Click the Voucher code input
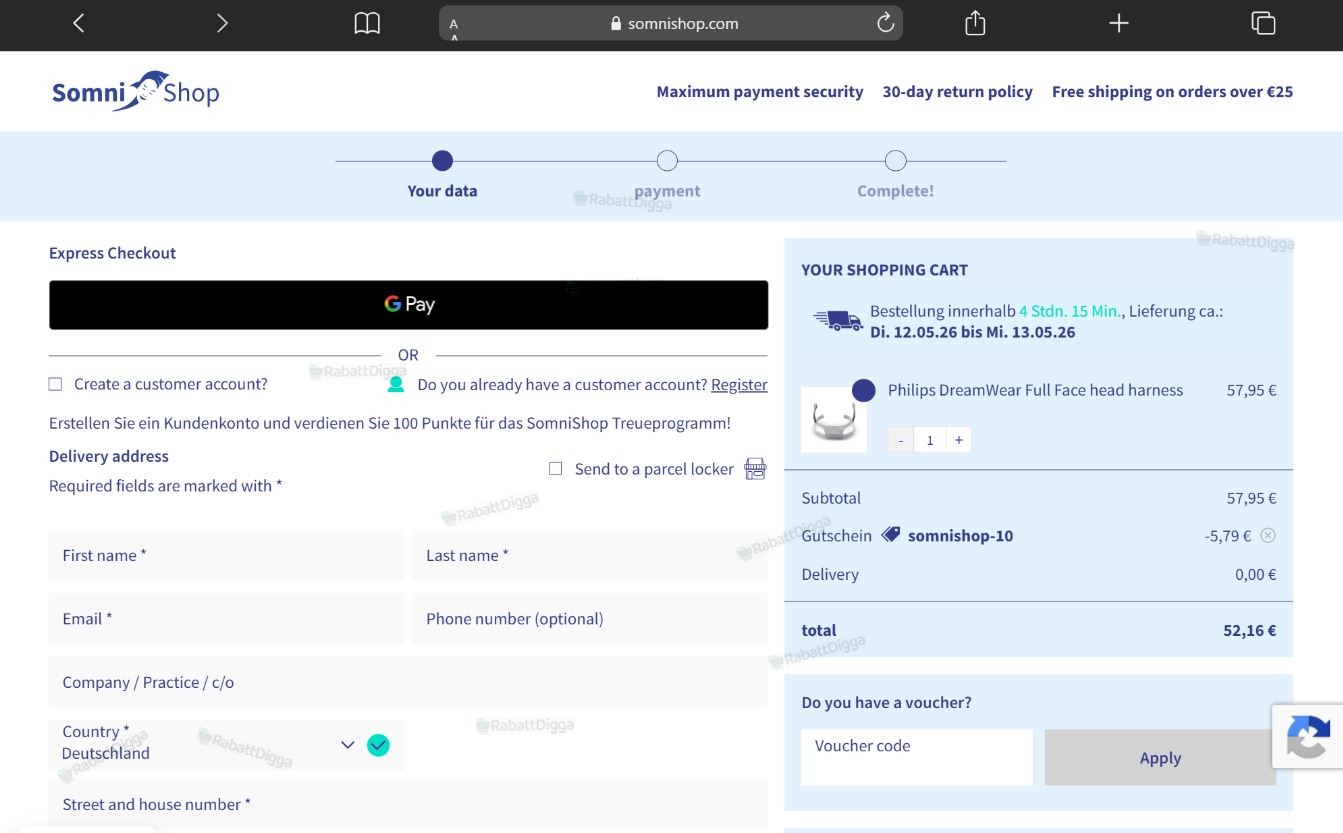Image resolution: width=1343 pixels, height=833 pixels. tap(917, 757)
